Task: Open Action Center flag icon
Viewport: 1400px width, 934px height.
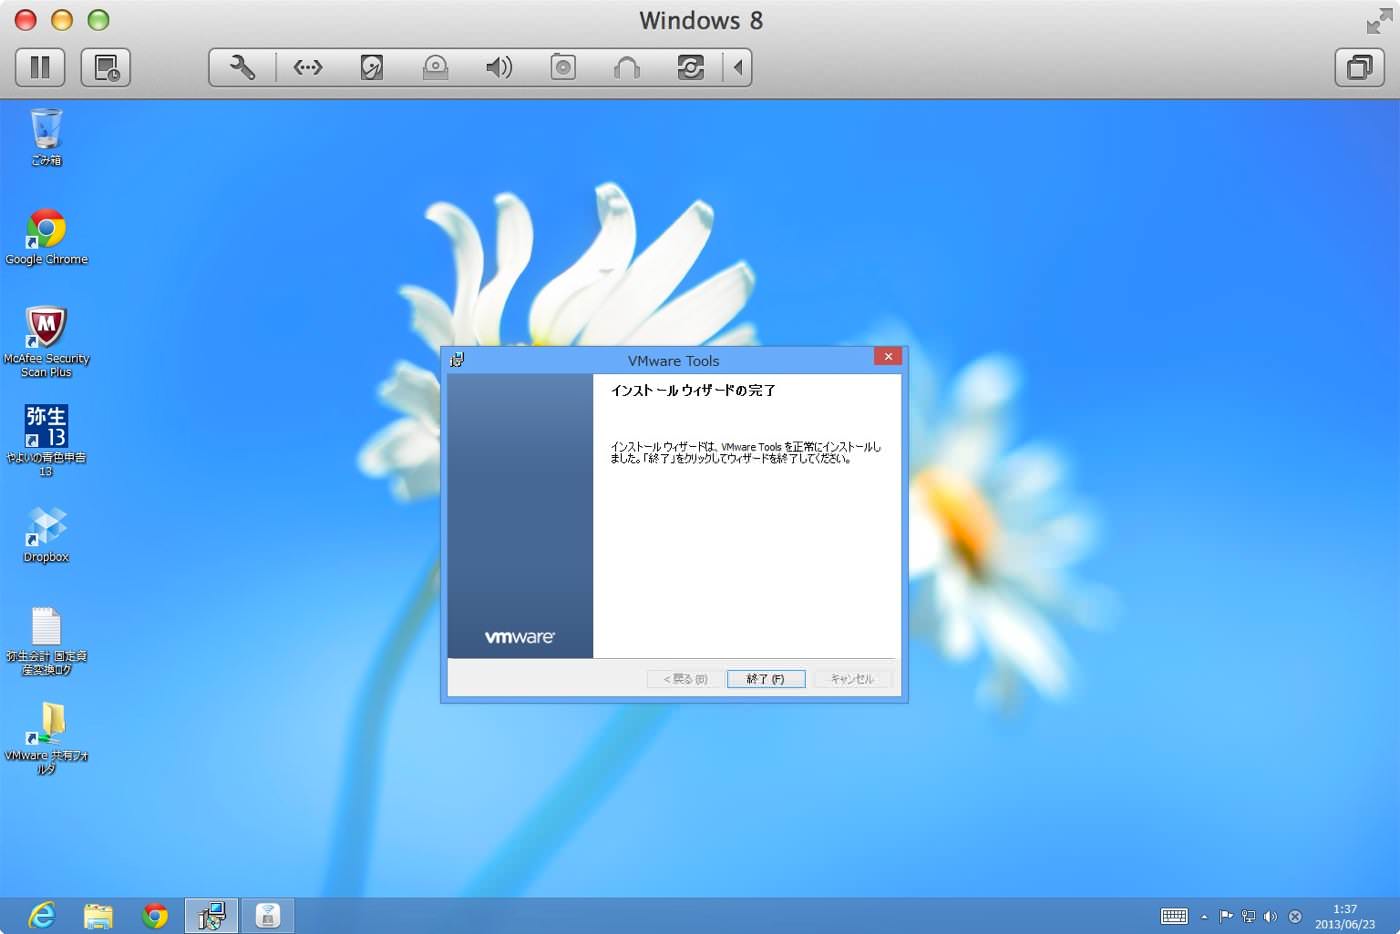Action: [x=1226, y=916]
